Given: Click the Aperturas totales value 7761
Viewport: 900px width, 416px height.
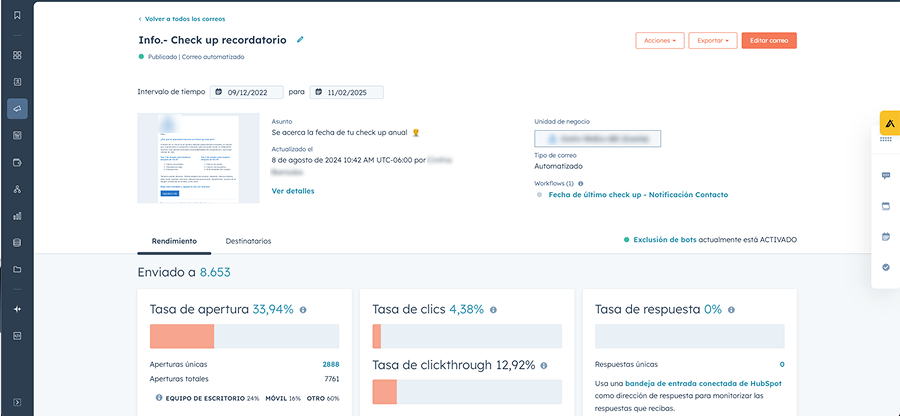Looking at the screenshot, I should (331, 379).
